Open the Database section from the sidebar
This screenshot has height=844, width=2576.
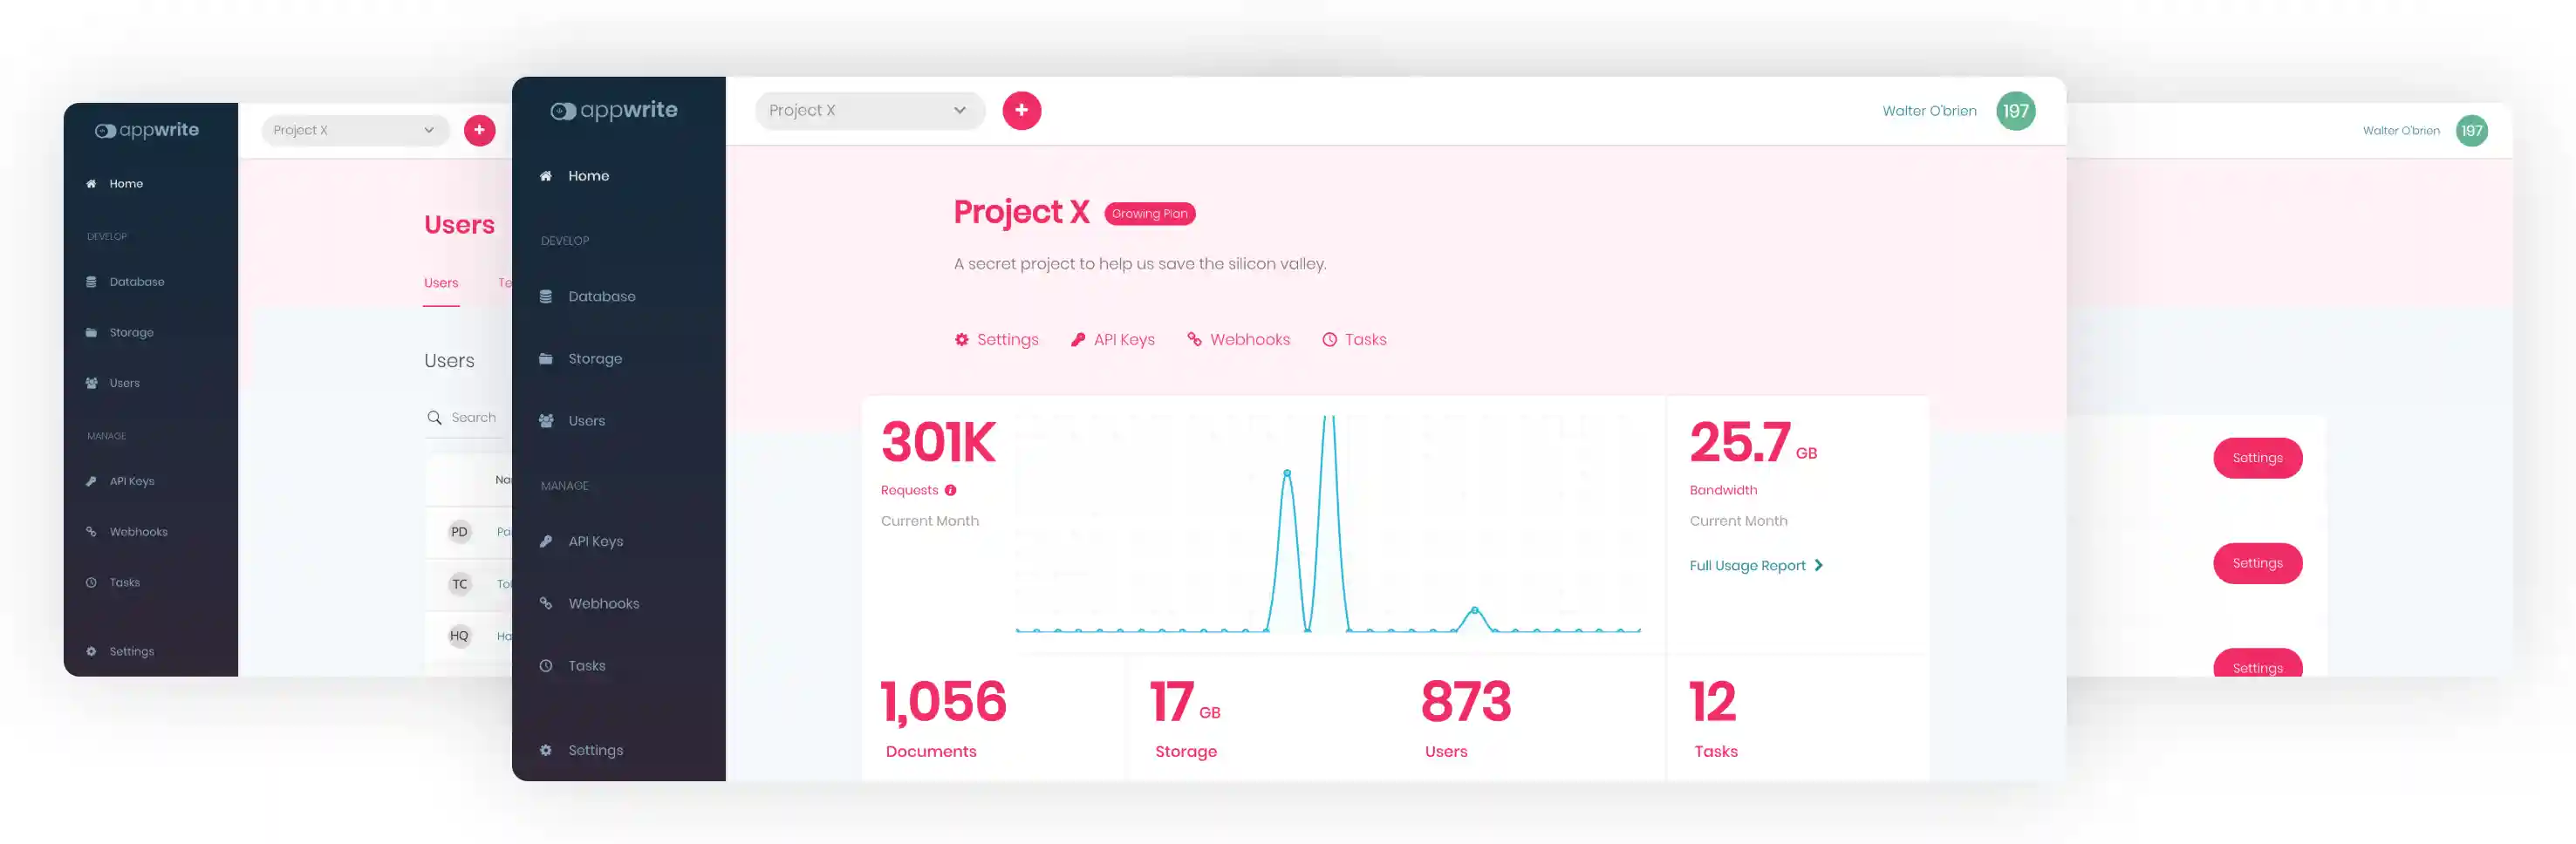tap(545, 296)
